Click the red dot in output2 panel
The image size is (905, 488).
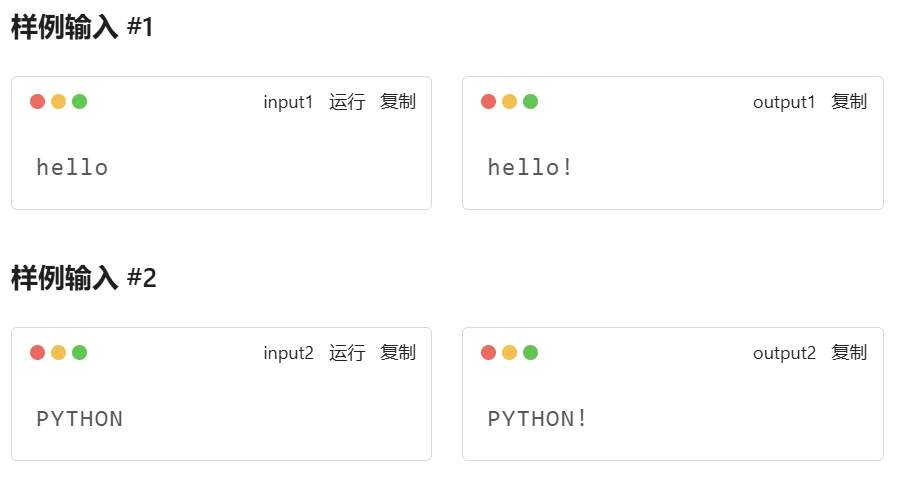pos(488,352)
